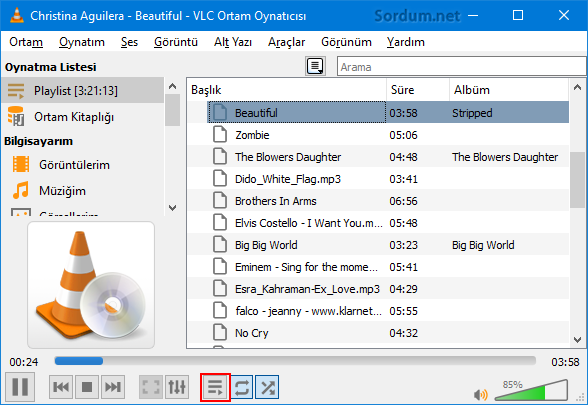
Task: Select Dido_White_Flag.mp3 track
Action: point(288,179)
